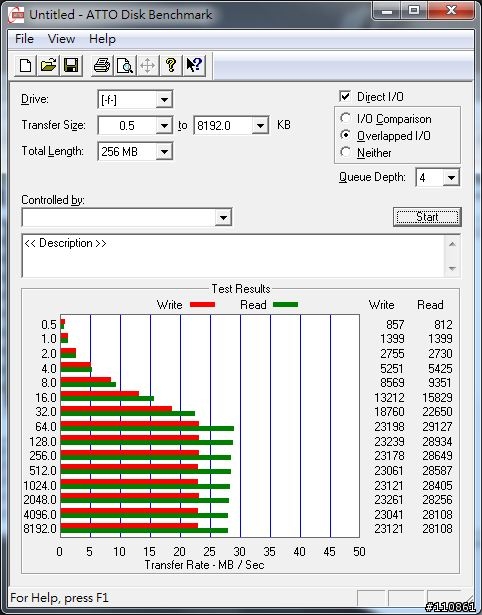Open the Total Length 256 MB dropdown
The width and height of the screenshot is (482, 615).
(x=164, y=151)
